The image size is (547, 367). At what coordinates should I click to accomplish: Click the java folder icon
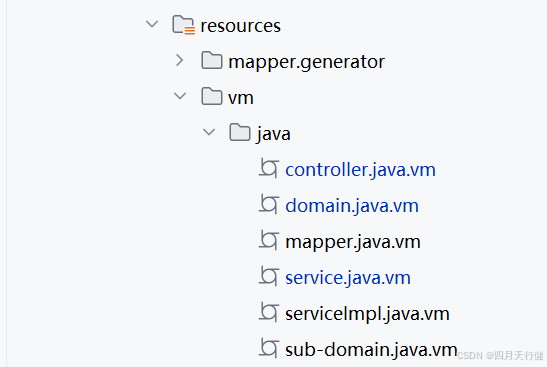click(240, 133)
